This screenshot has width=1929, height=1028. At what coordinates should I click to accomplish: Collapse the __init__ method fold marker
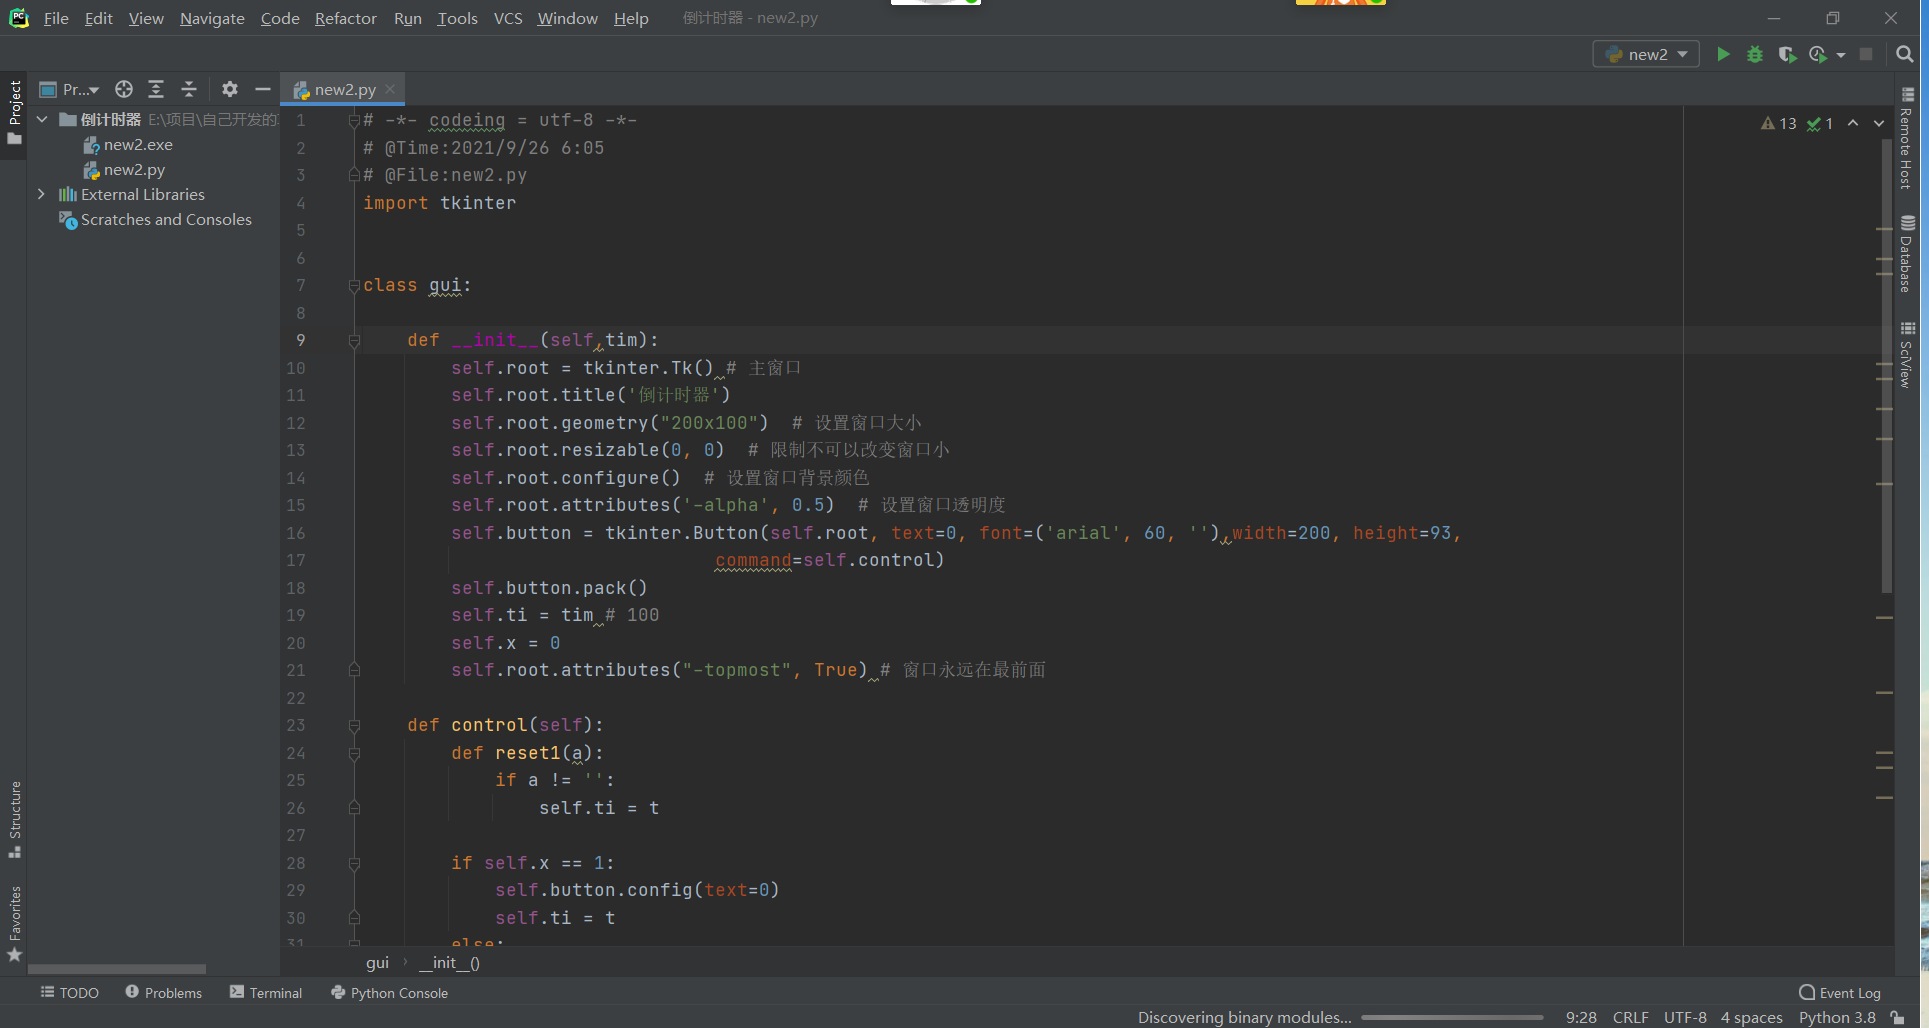coord(353,341)
